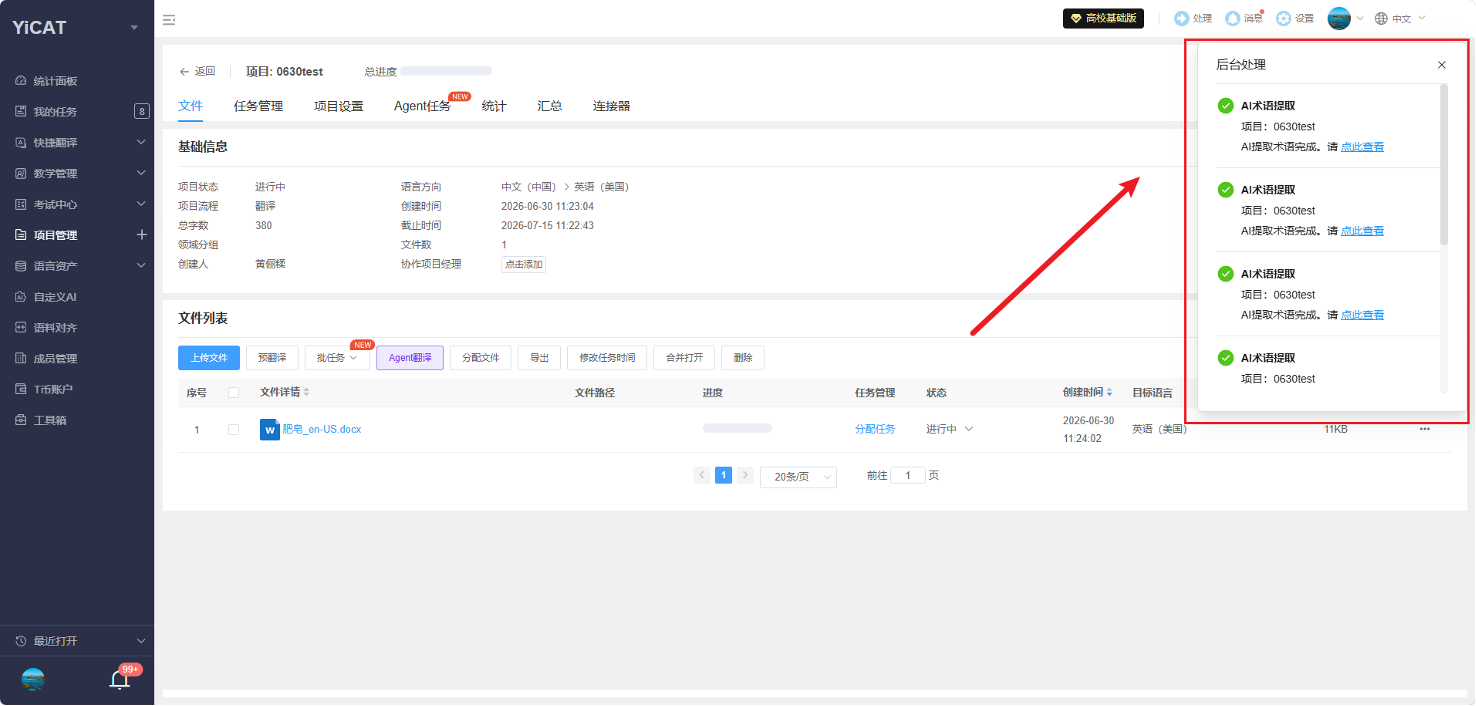Toggle the select-all checkbox in the table header
1476x706 pixels.
pos(233,392)
